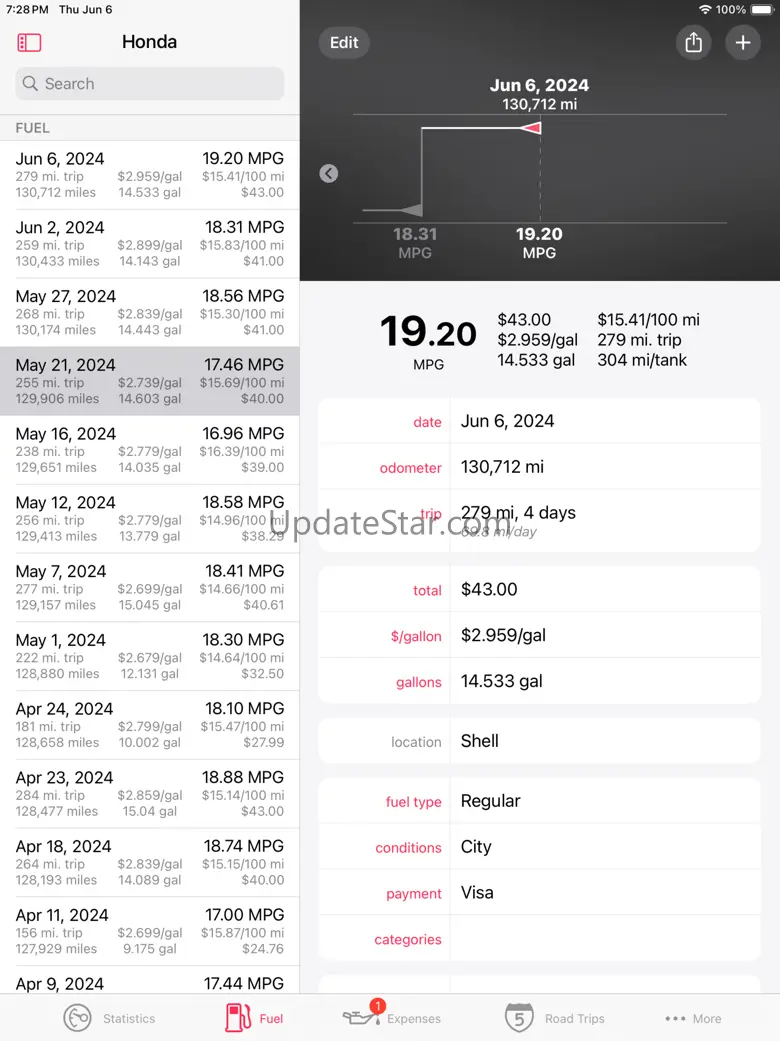The width and height of the screenshot is (780, 1041).
Task: Select the Fuel pump tab
Action: [254, 1018]
